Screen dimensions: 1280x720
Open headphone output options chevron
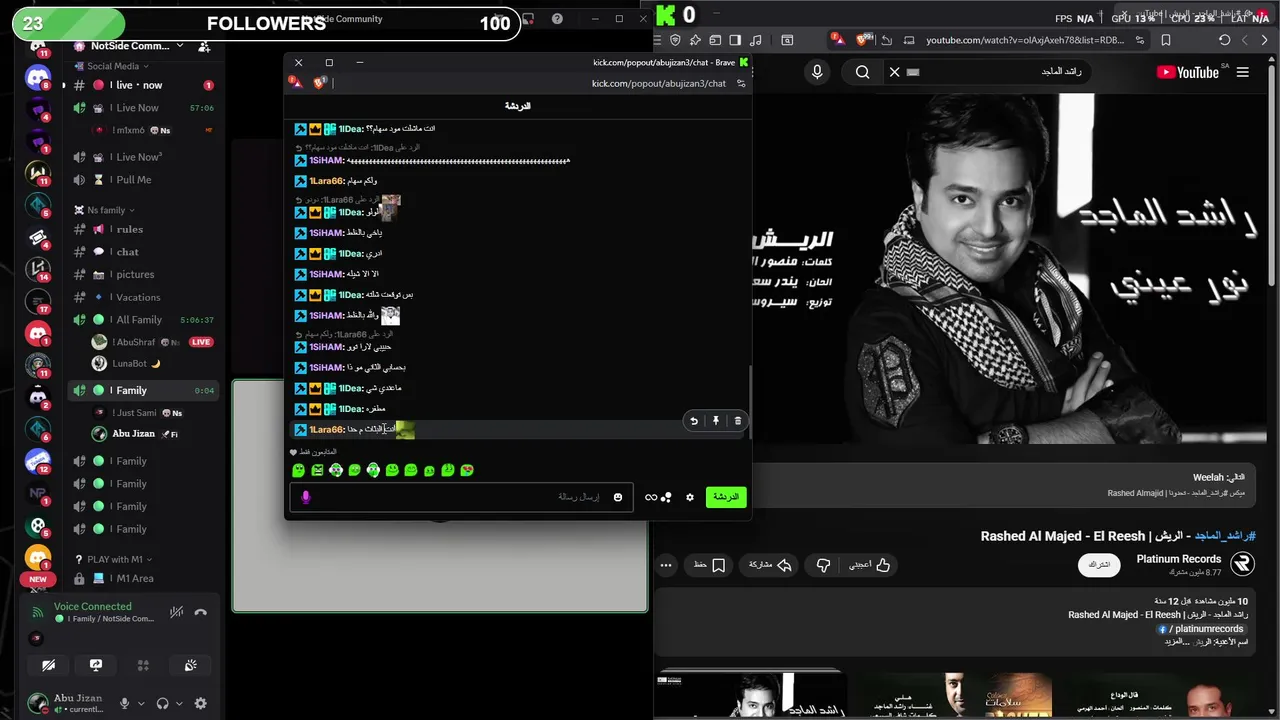(x=179, y=703)
